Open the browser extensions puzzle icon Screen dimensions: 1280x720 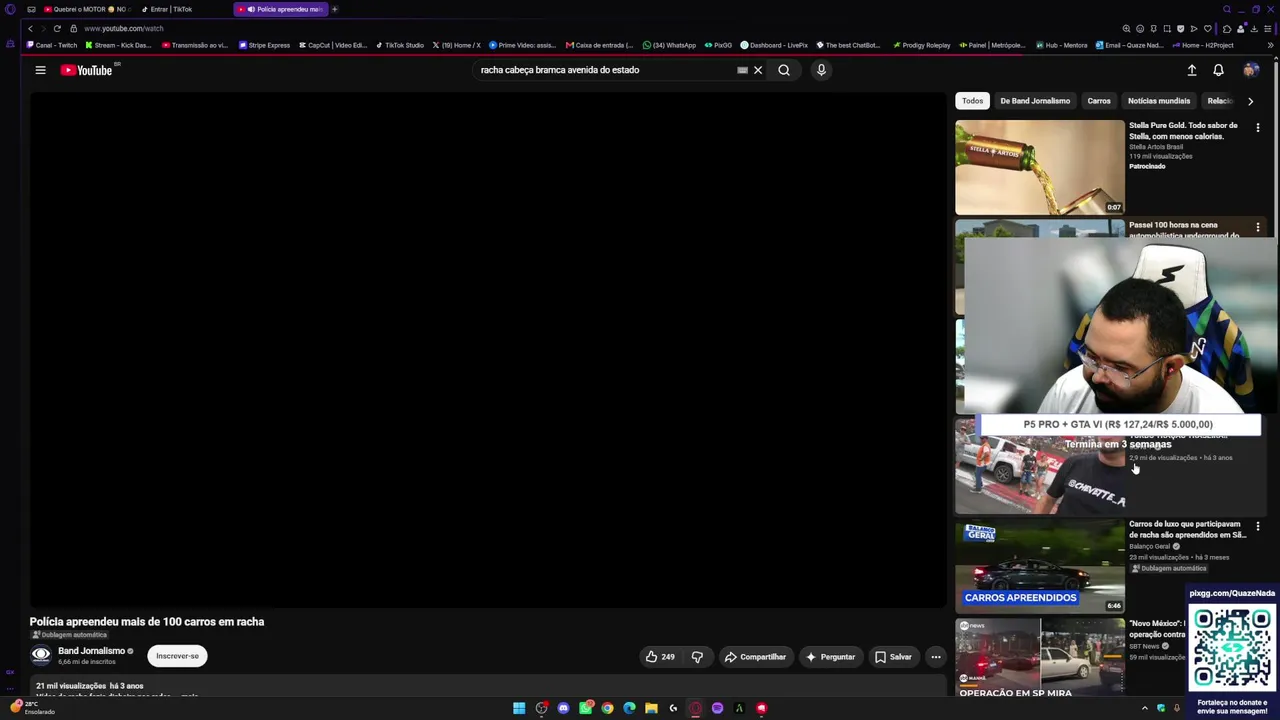pos(1227,28)
